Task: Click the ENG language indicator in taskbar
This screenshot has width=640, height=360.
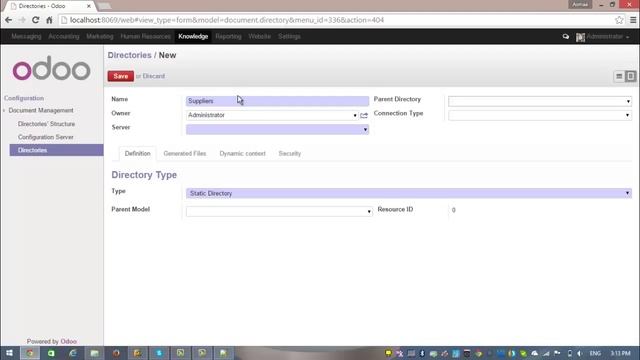Action: point(595,353)
